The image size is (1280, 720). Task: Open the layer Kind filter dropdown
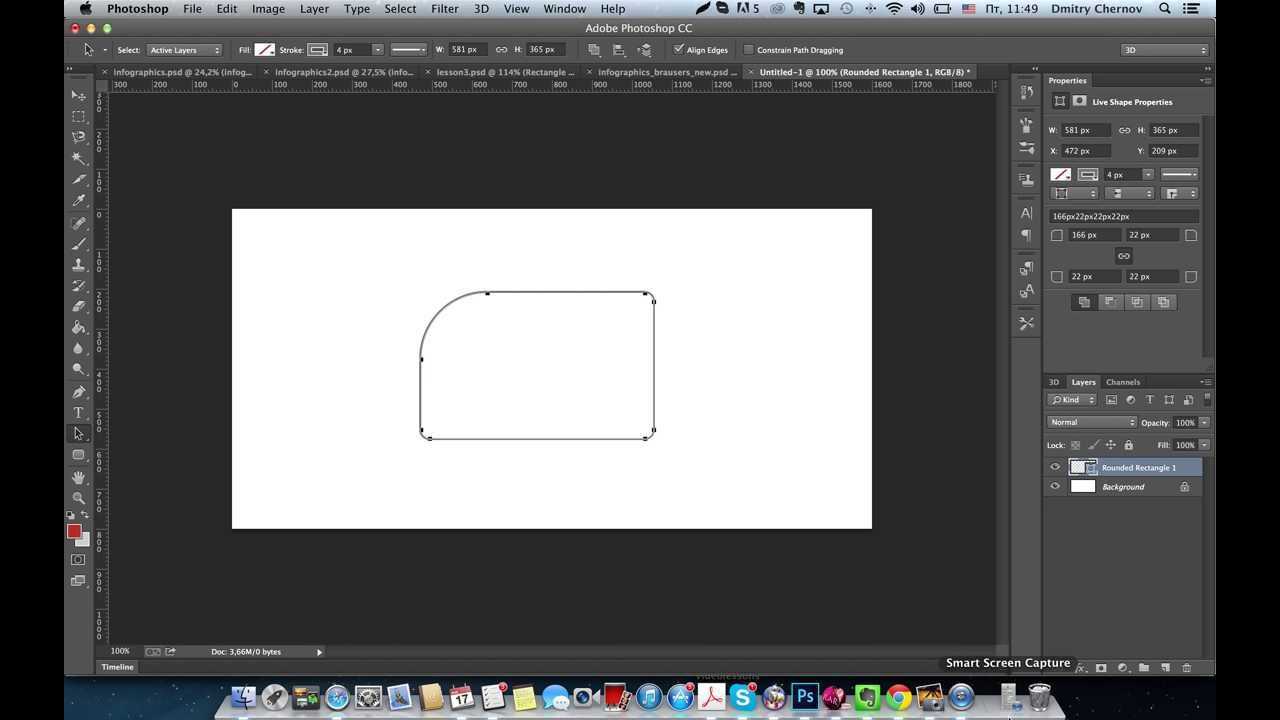pyautogui.click(x=1072, y=400)
